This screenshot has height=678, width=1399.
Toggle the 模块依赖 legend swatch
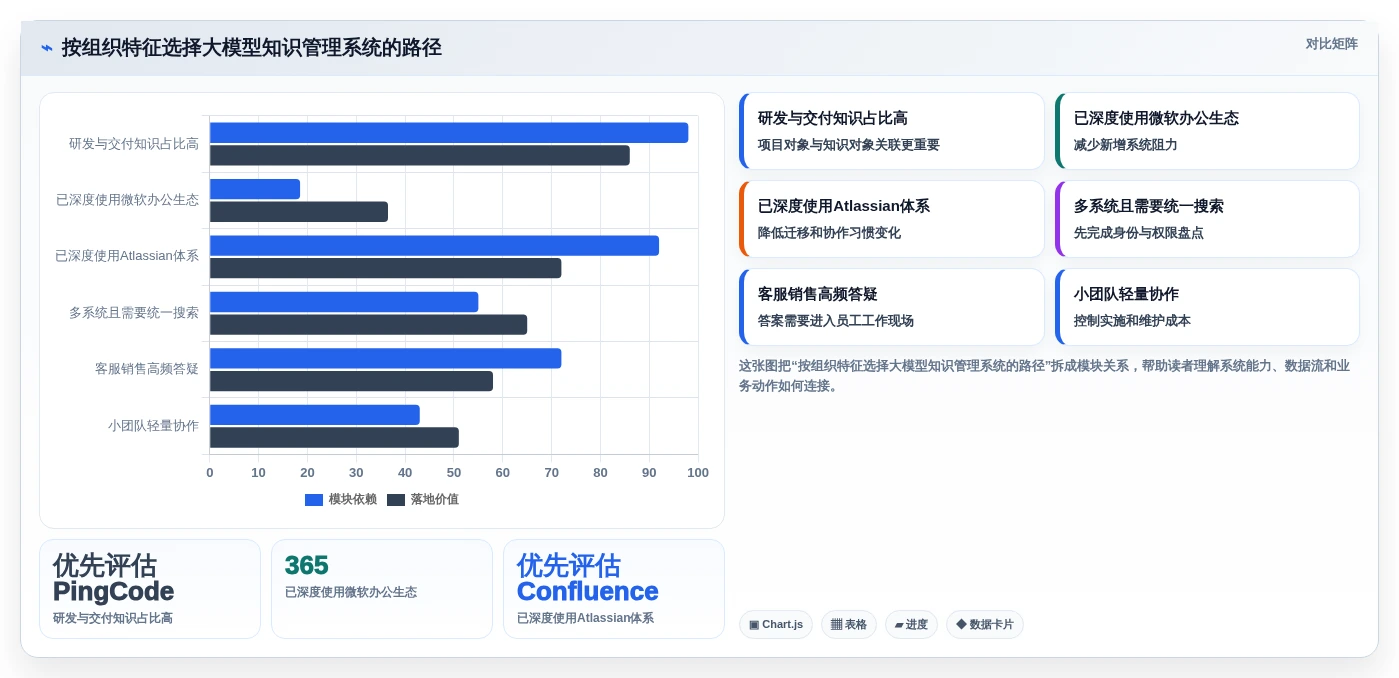coord(314,500)
